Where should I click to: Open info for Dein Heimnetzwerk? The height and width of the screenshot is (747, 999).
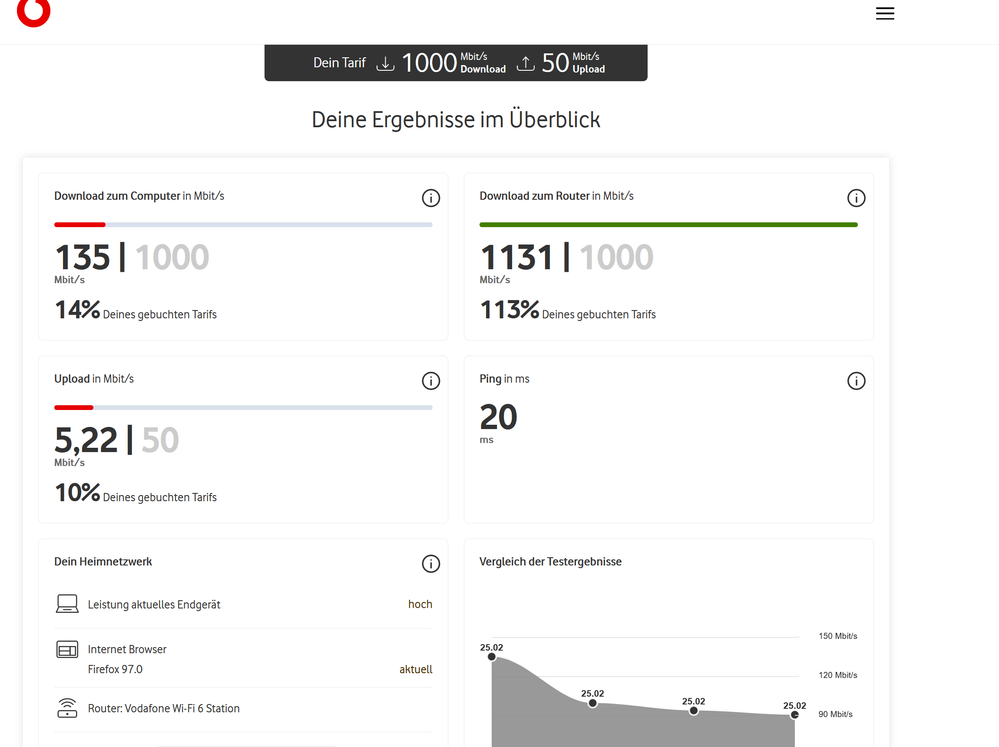[x=431, y=563]
